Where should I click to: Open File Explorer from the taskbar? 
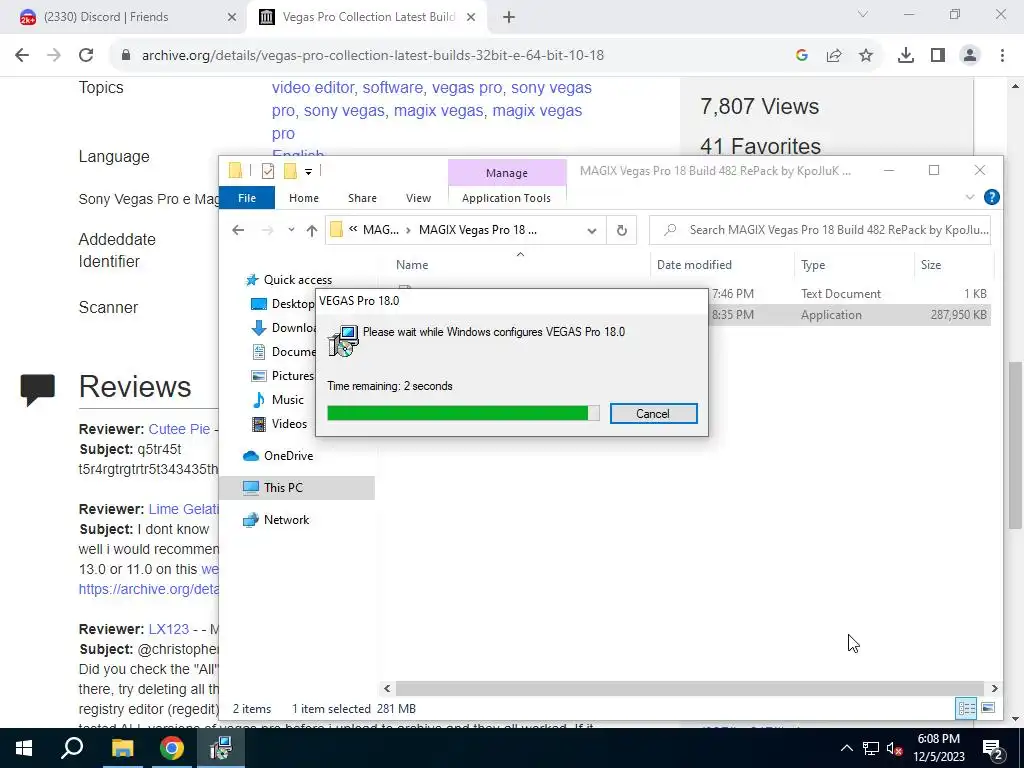pos(122,748)
